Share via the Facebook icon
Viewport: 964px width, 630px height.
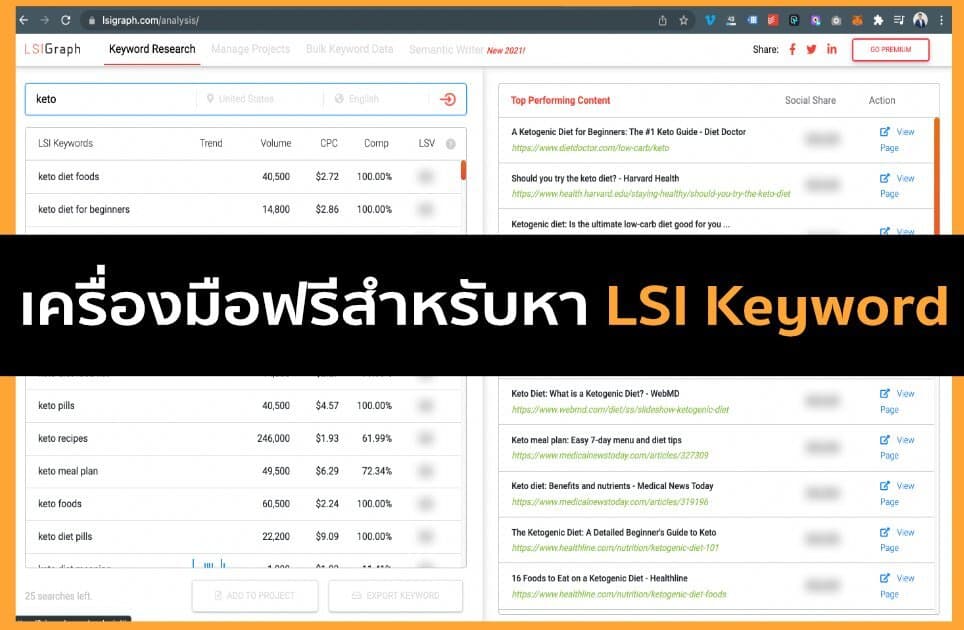point(794,49)
